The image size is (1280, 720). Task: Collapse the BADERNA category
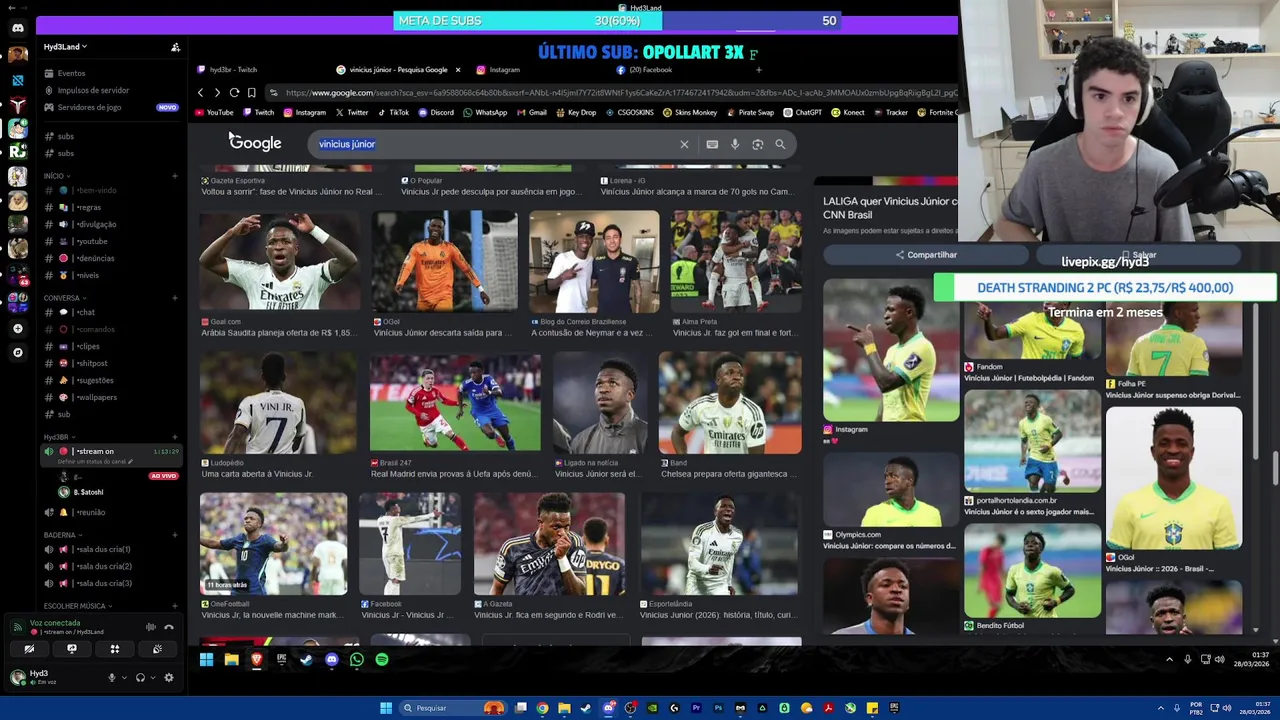coord(62,535)
